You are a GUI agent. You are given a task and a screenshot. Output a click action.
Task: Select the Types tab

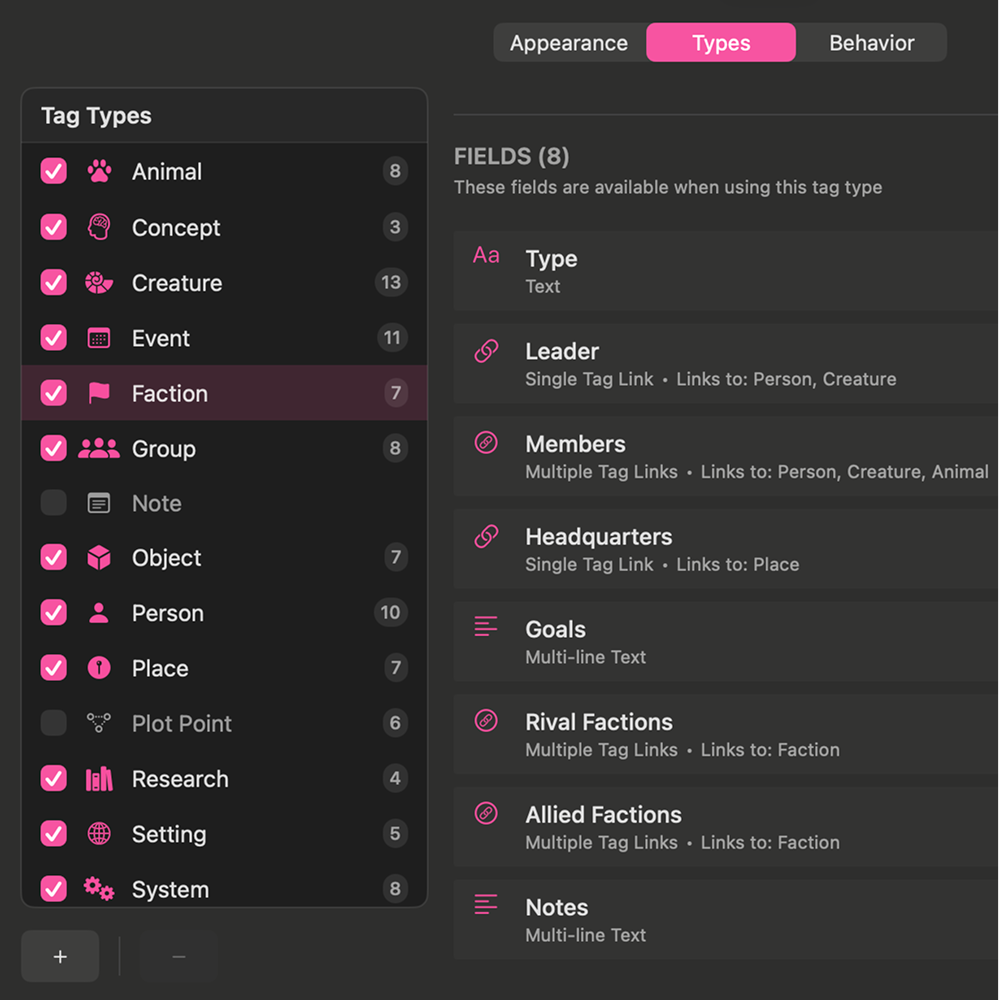click(x=720, y=42)
